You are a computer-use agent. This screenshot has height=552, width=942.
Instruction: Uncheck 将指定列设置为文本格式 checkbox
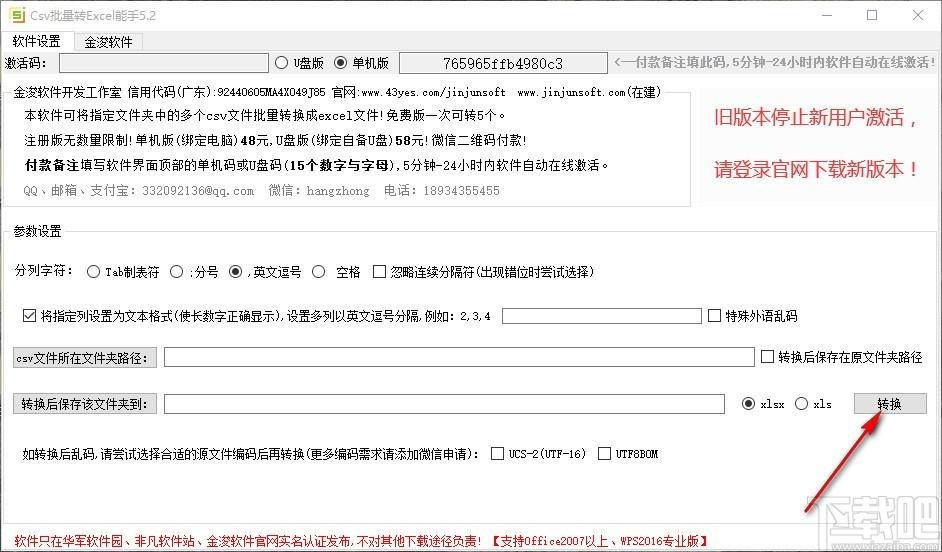coord(29,315)
